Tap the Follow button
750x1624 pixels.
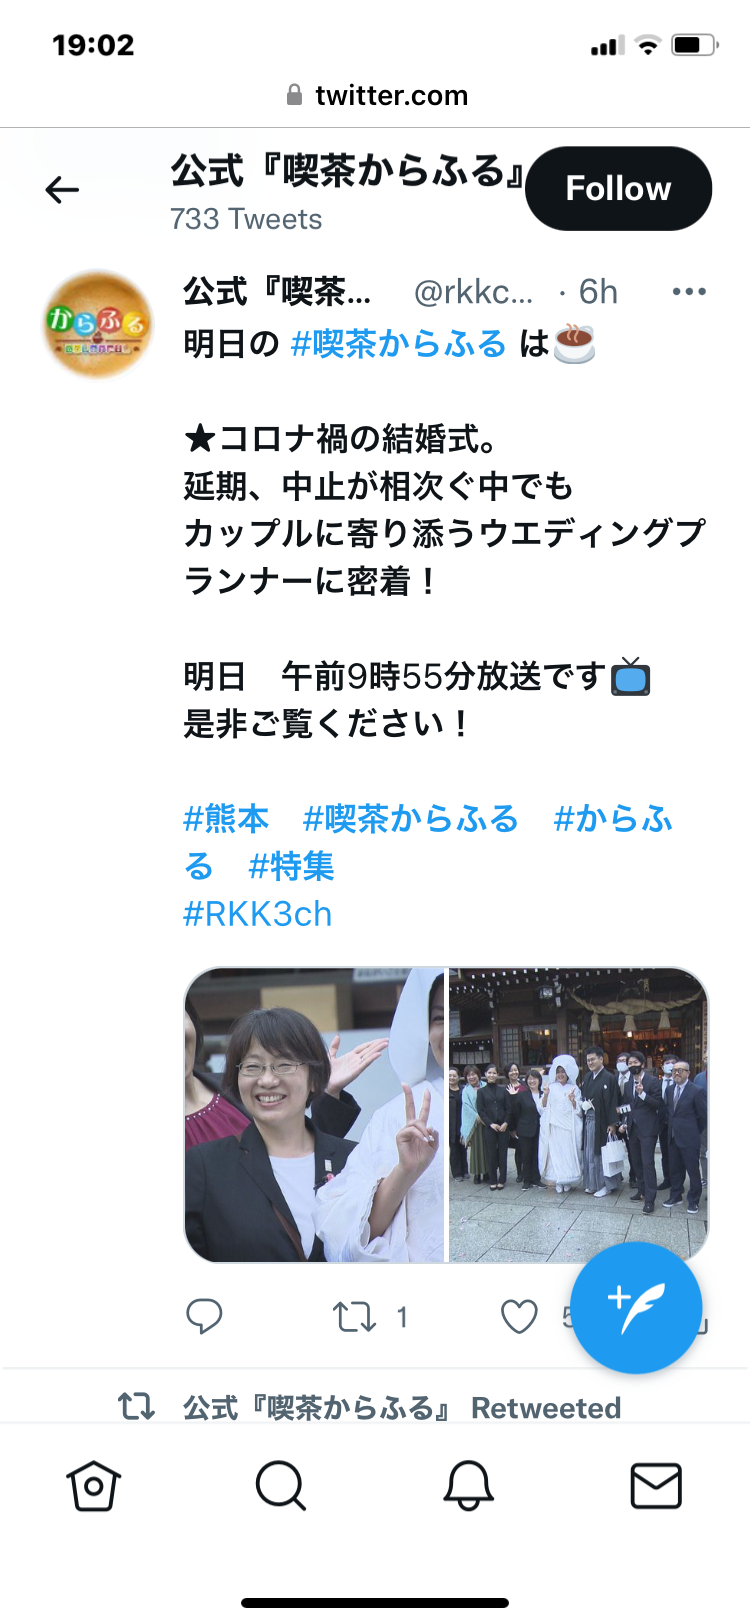(618, 188)
